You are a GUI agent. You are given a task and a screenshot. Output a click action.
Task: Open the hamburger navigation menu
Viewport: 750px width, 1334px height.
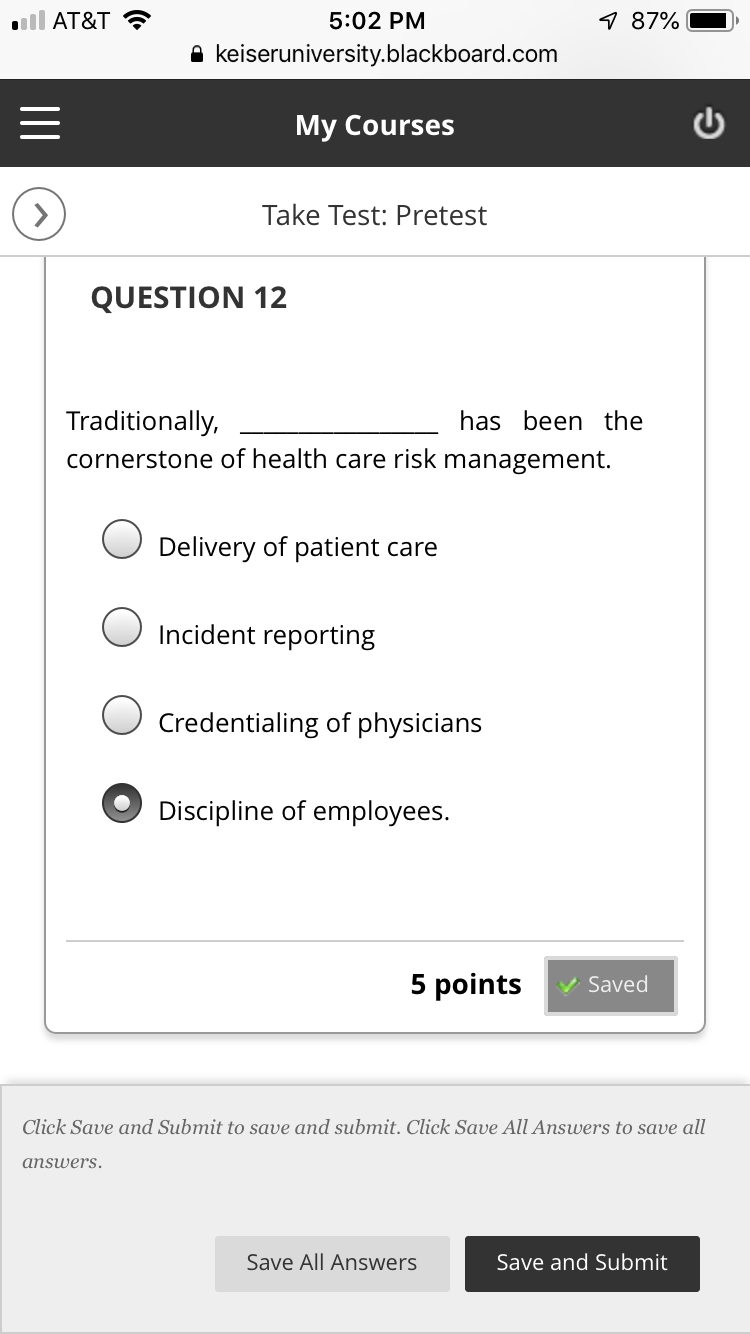tap(40, 122)
